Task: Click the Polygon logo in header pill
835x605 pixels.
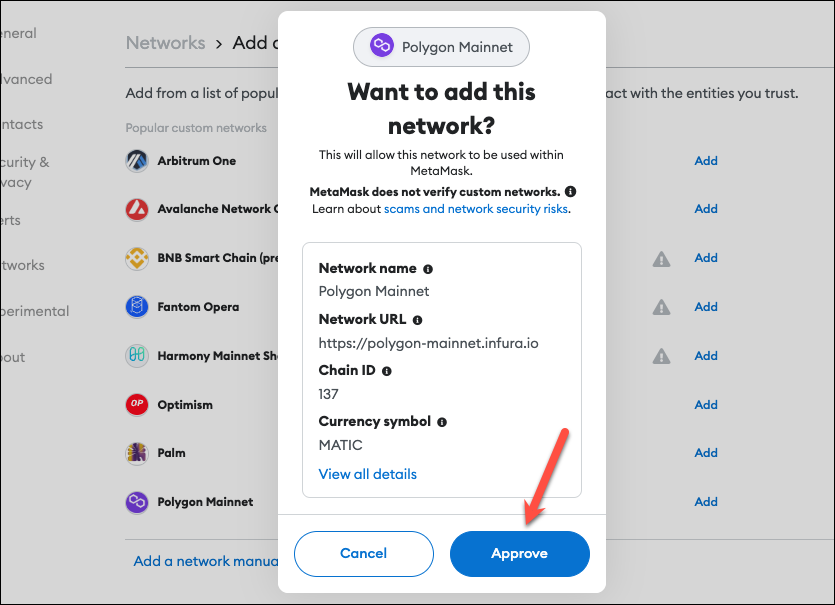Action: [x=382, y=46]
